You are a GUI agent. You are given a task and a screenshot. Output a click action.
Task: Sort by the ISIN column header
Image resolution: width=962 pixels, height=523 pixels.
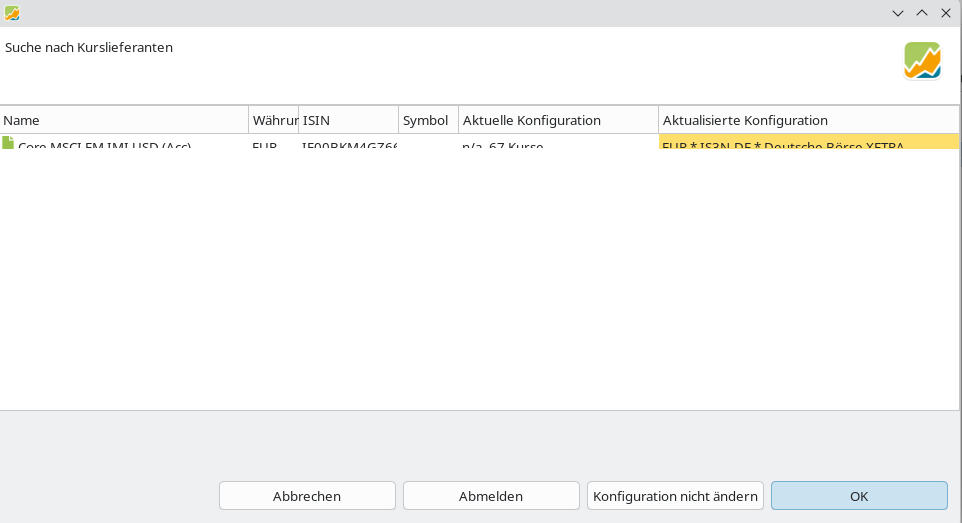[348, 120]
